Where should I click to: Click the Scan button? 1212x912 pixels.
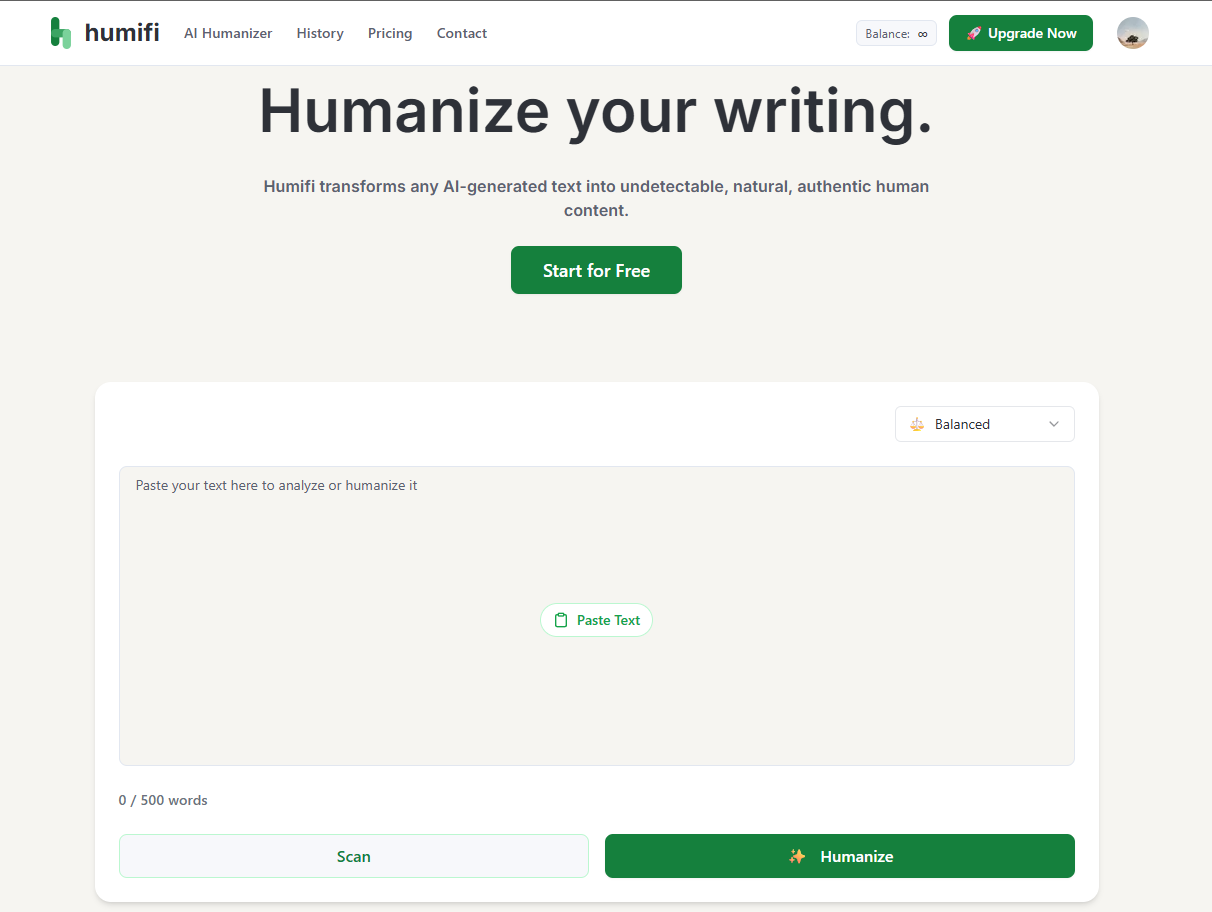(x=354, y=856)
